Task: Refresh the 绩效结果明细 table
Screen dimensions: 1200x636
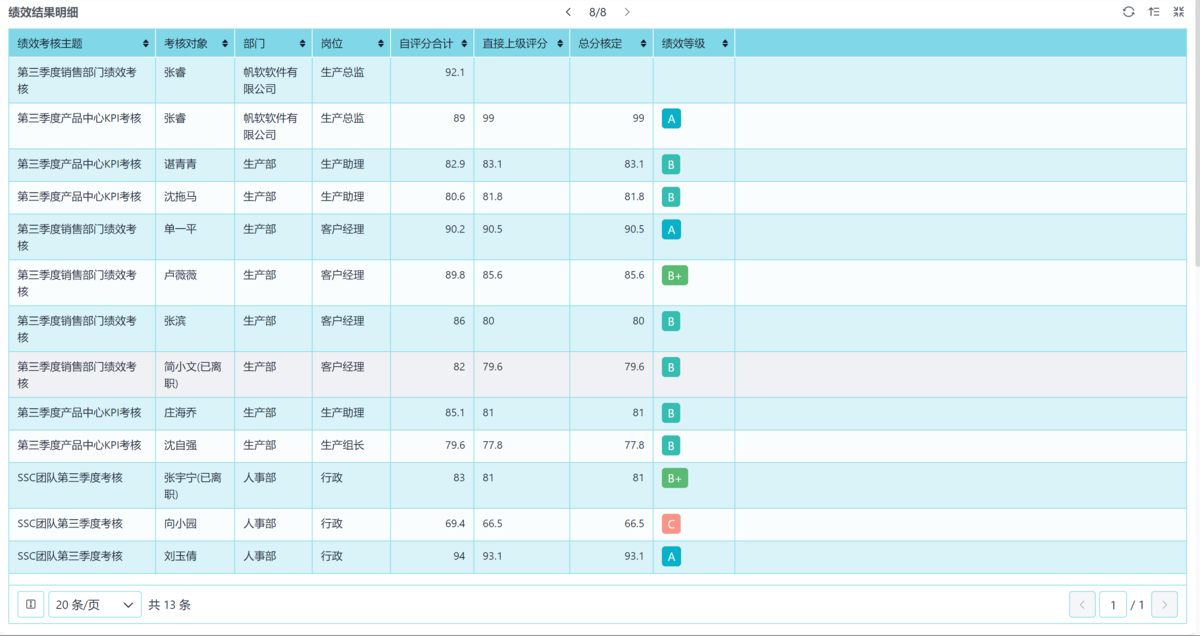Action: tap(1128, 12)
